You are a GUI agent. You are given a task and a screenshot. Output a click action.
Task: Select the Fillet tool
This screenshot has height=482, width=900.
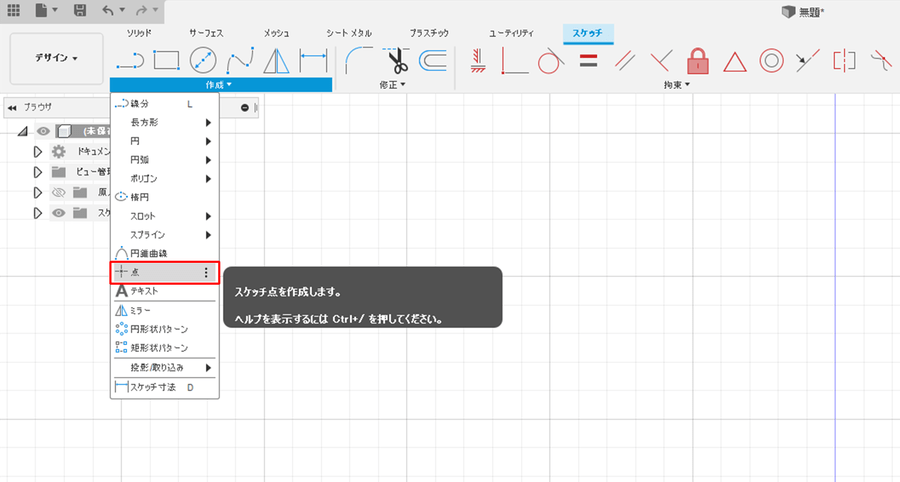click(359, 60)
